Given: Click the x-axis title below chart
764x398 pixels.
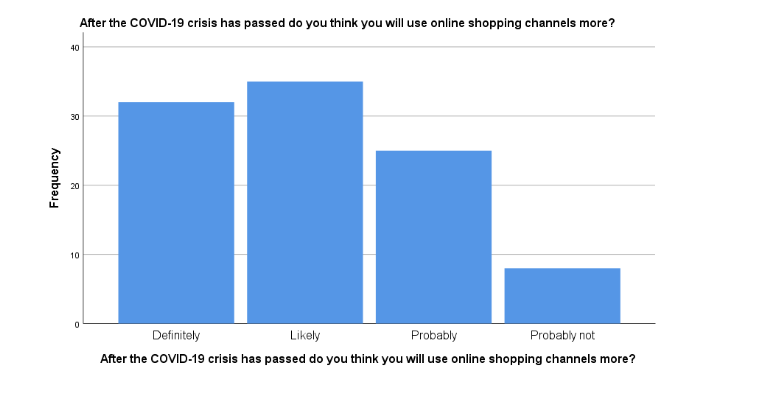Looking at the screenshot, I should pos(368,359).
